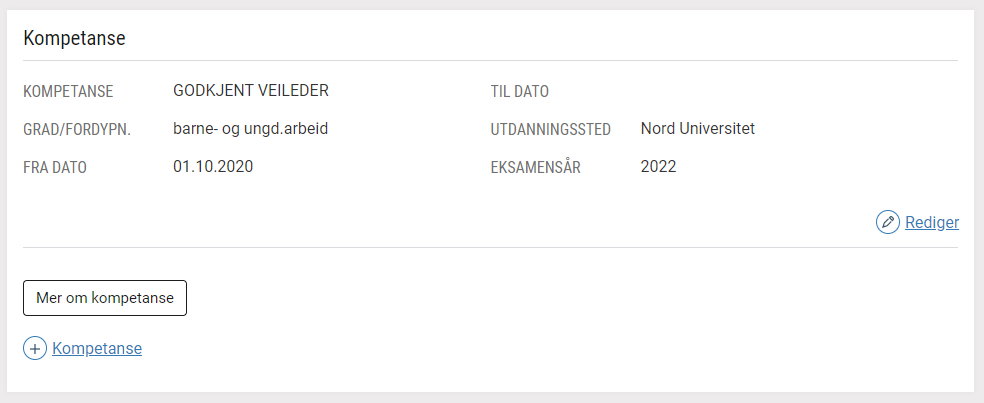Click the FRA DATO field label

coord(55,168)
